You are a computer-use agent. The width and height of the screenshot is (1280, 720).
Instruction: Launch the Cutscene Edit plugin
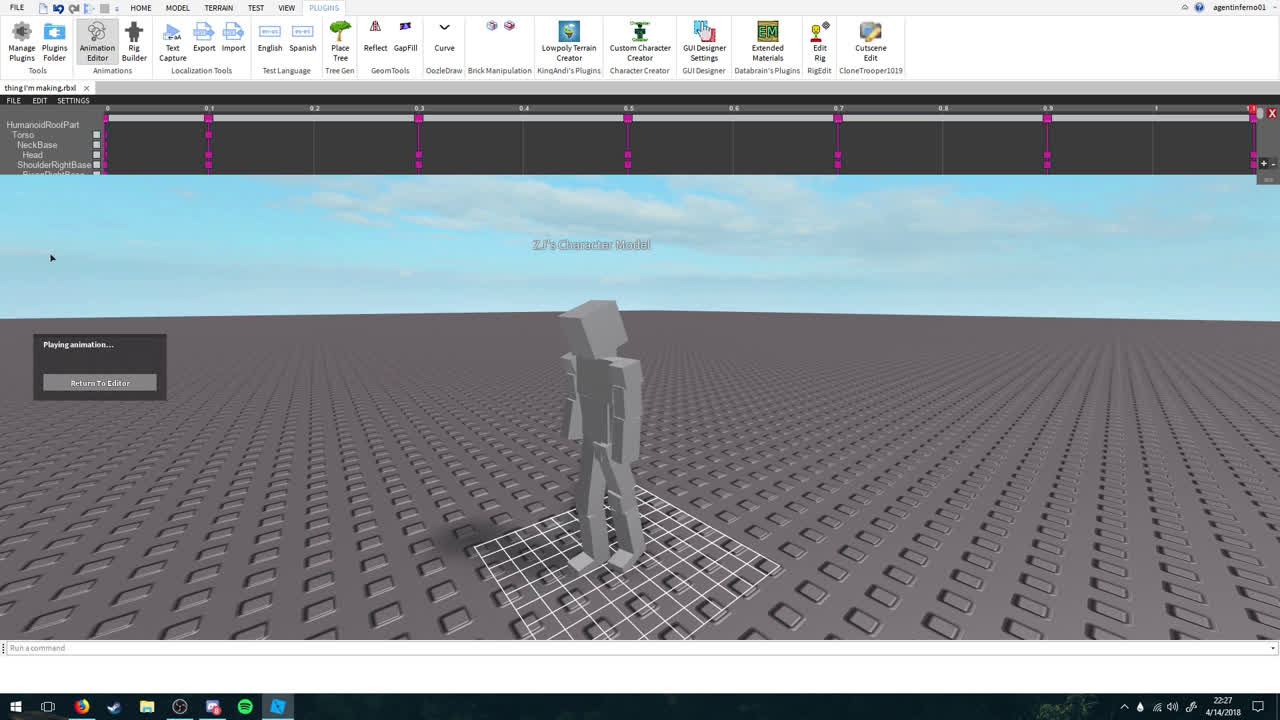point(870,42)
